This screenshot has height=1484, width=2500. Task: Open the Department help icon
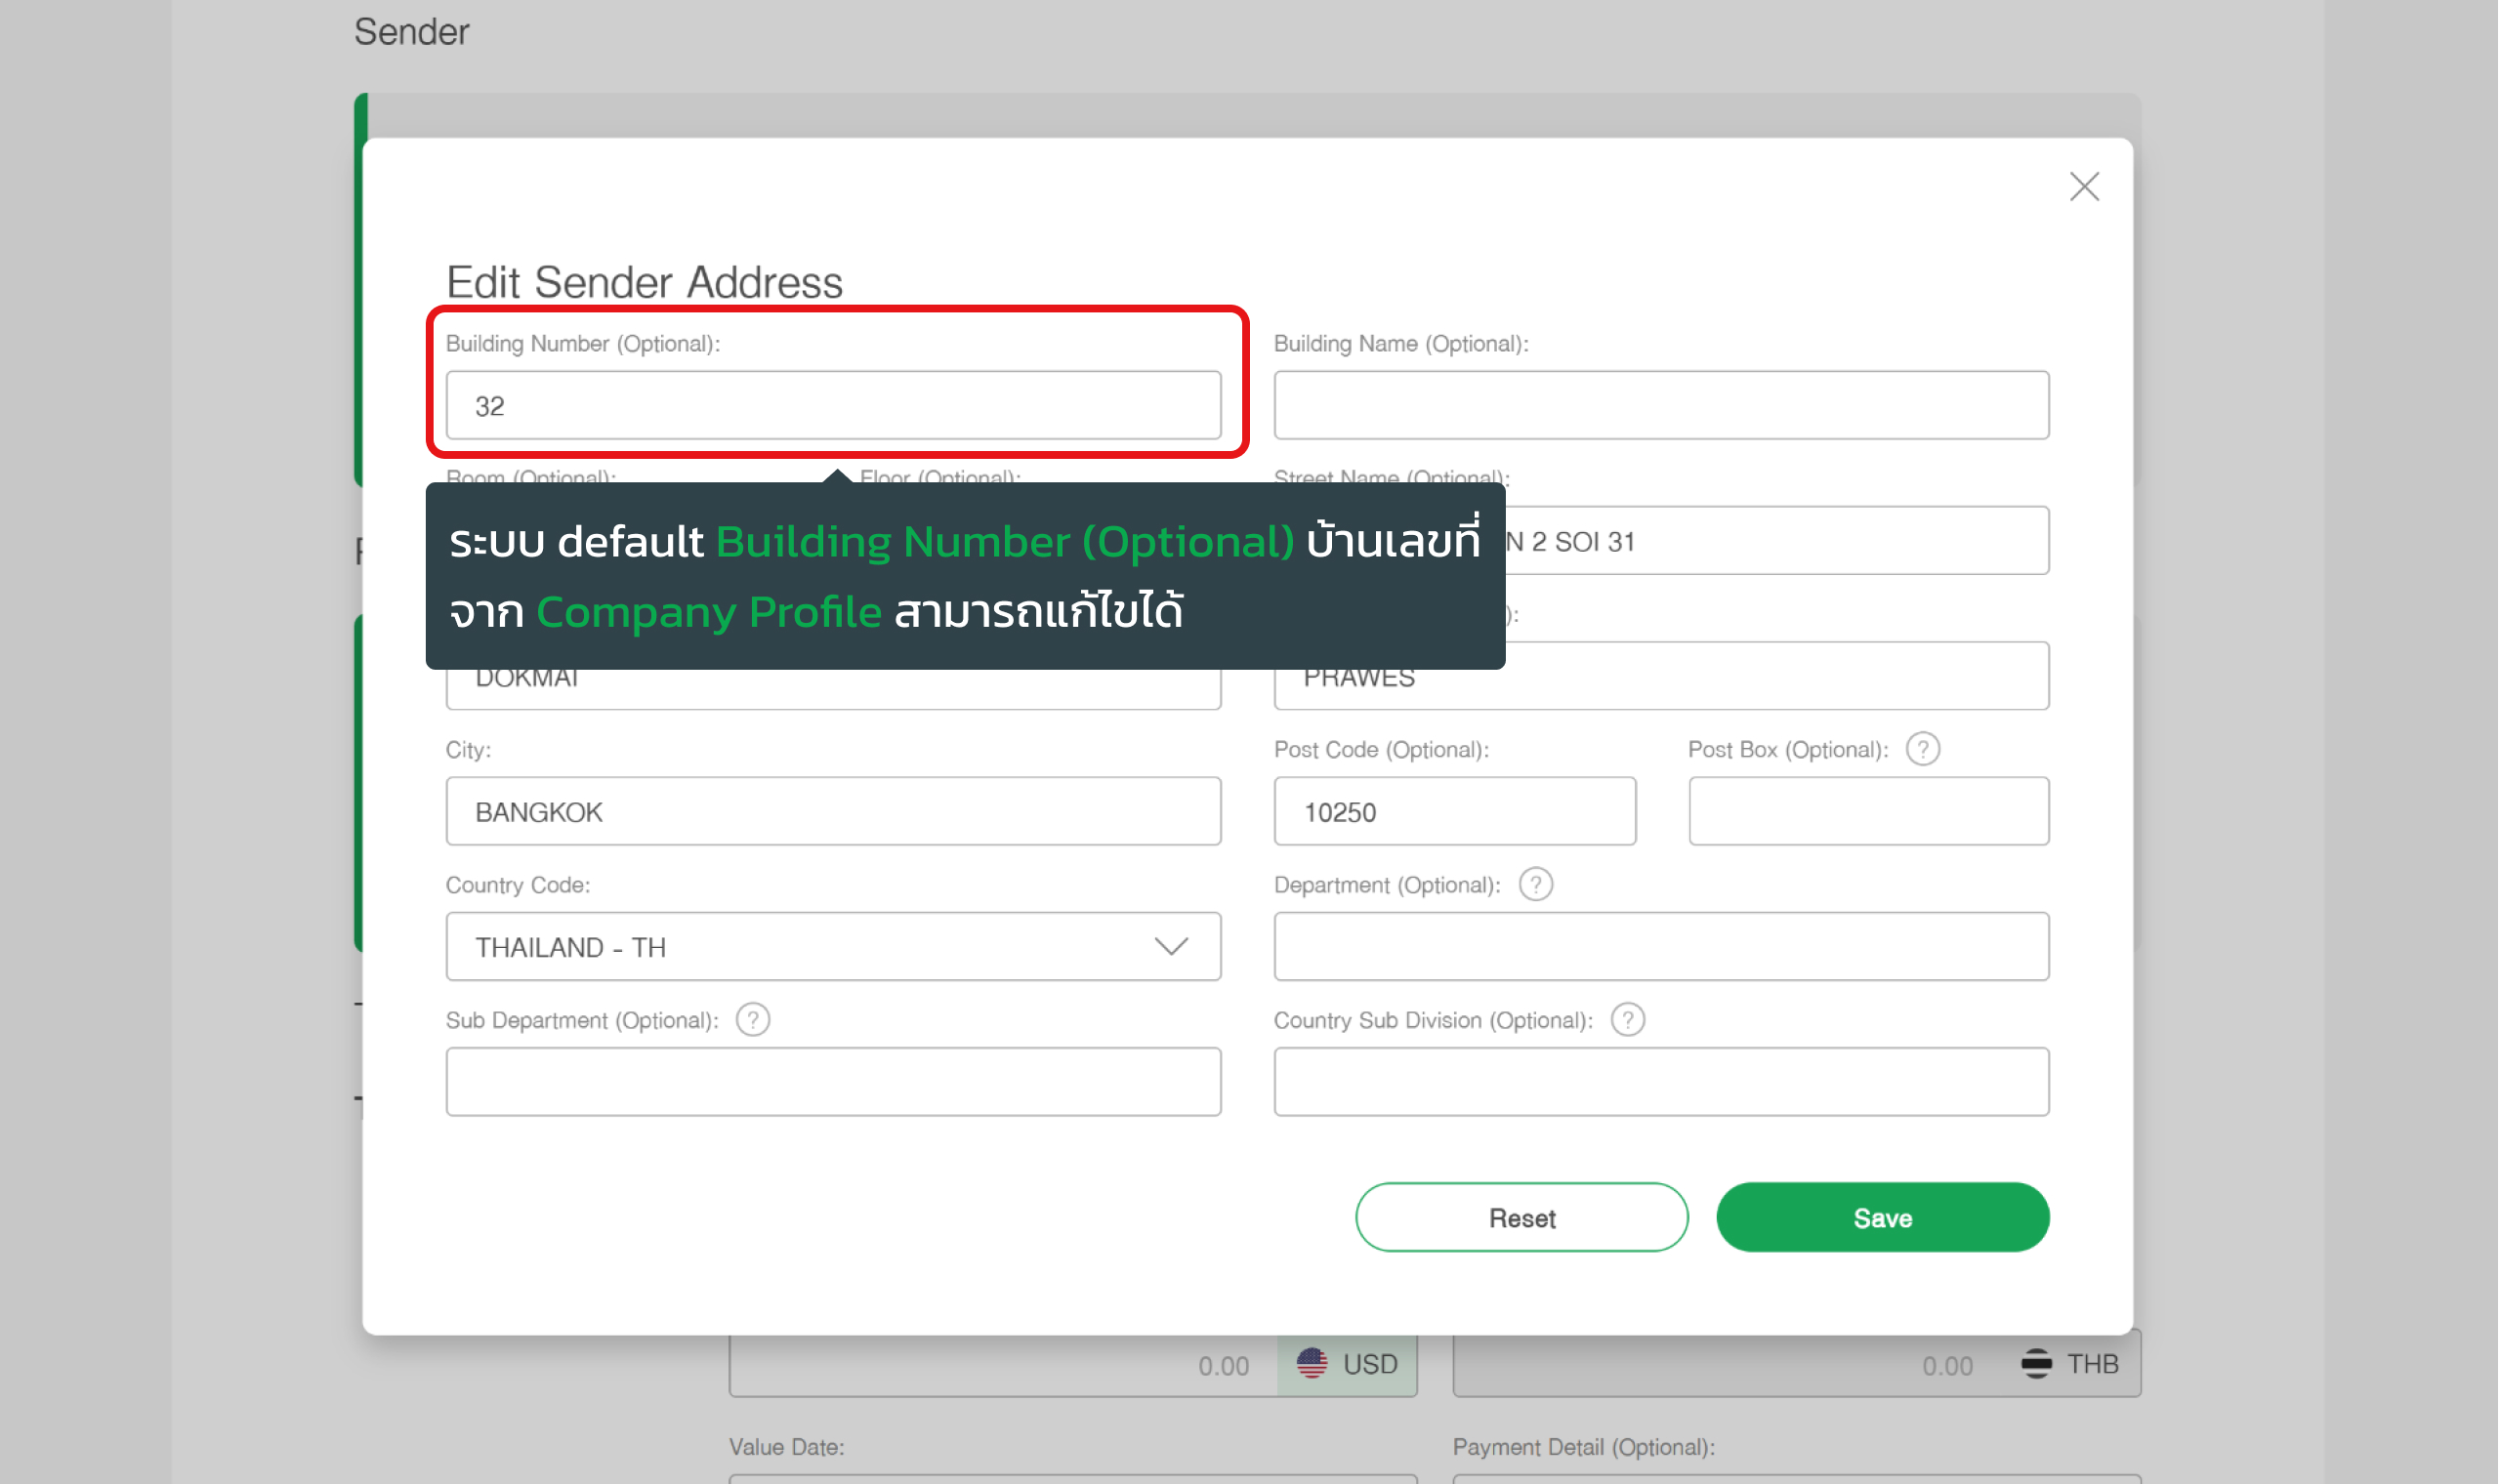click(1536, 884)
